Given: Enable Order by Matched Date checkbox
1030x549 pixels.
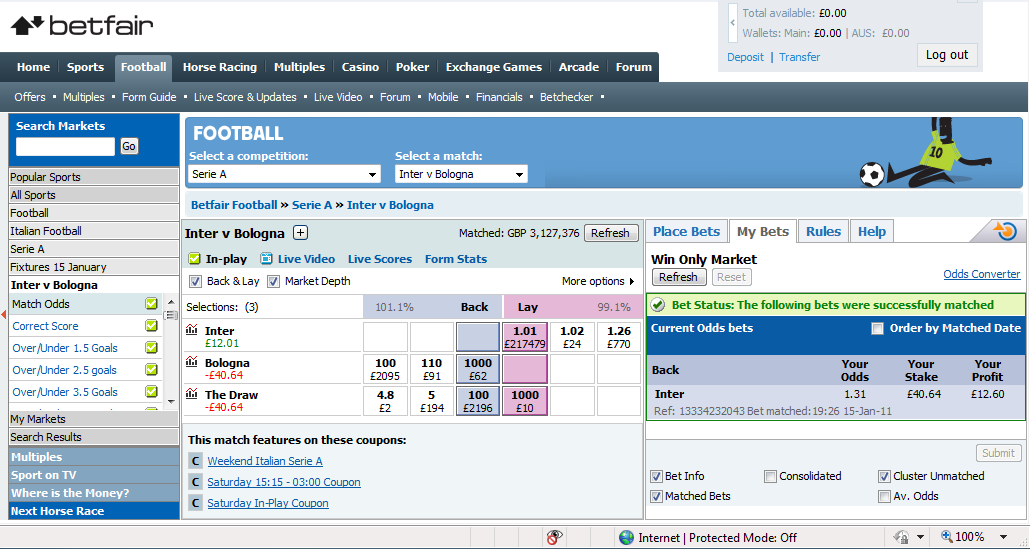Looking at the screenshot, I should [x=877, y=328].
